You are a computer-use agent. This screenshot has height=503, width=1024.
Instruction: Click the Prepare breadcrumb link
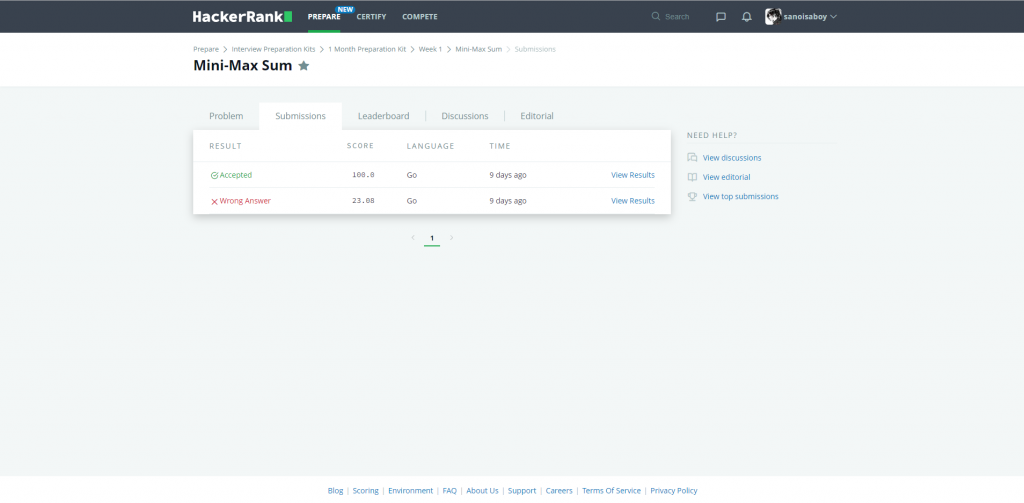click(206, 49)
